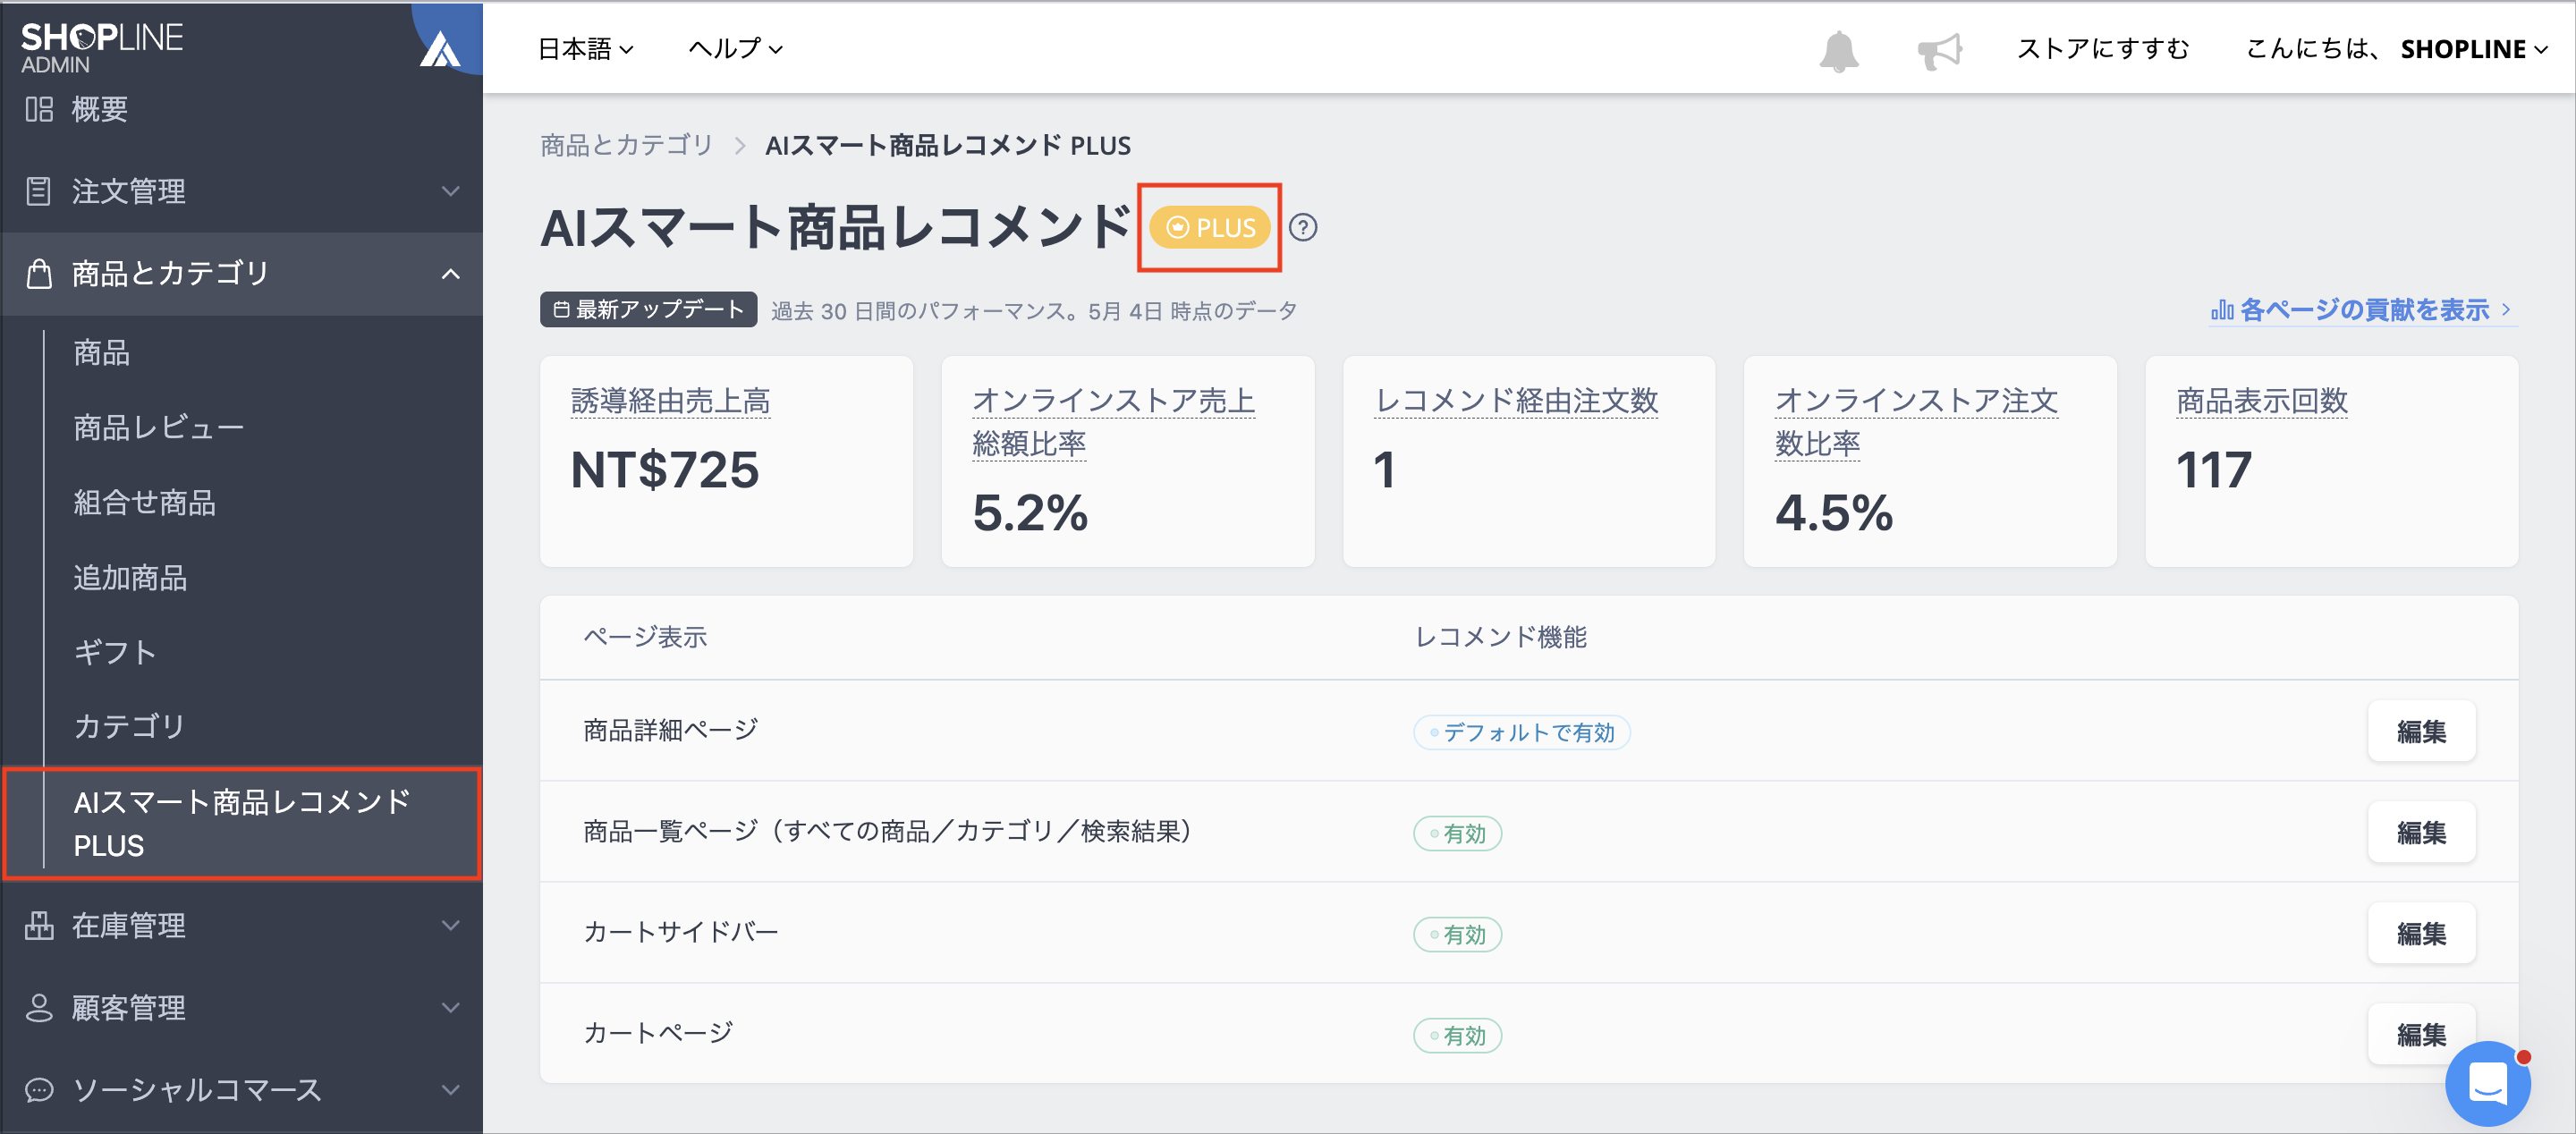
Task: Expand the 在庫管理 chevron
Action: click(x=451, y=926)
